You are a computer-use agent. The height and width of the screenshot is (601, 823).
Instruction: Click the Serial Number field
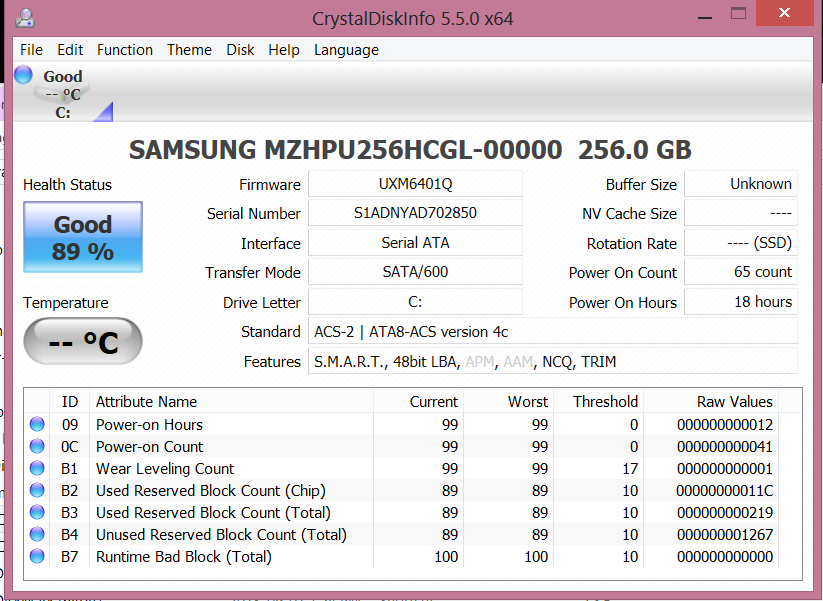coord(415,213)
